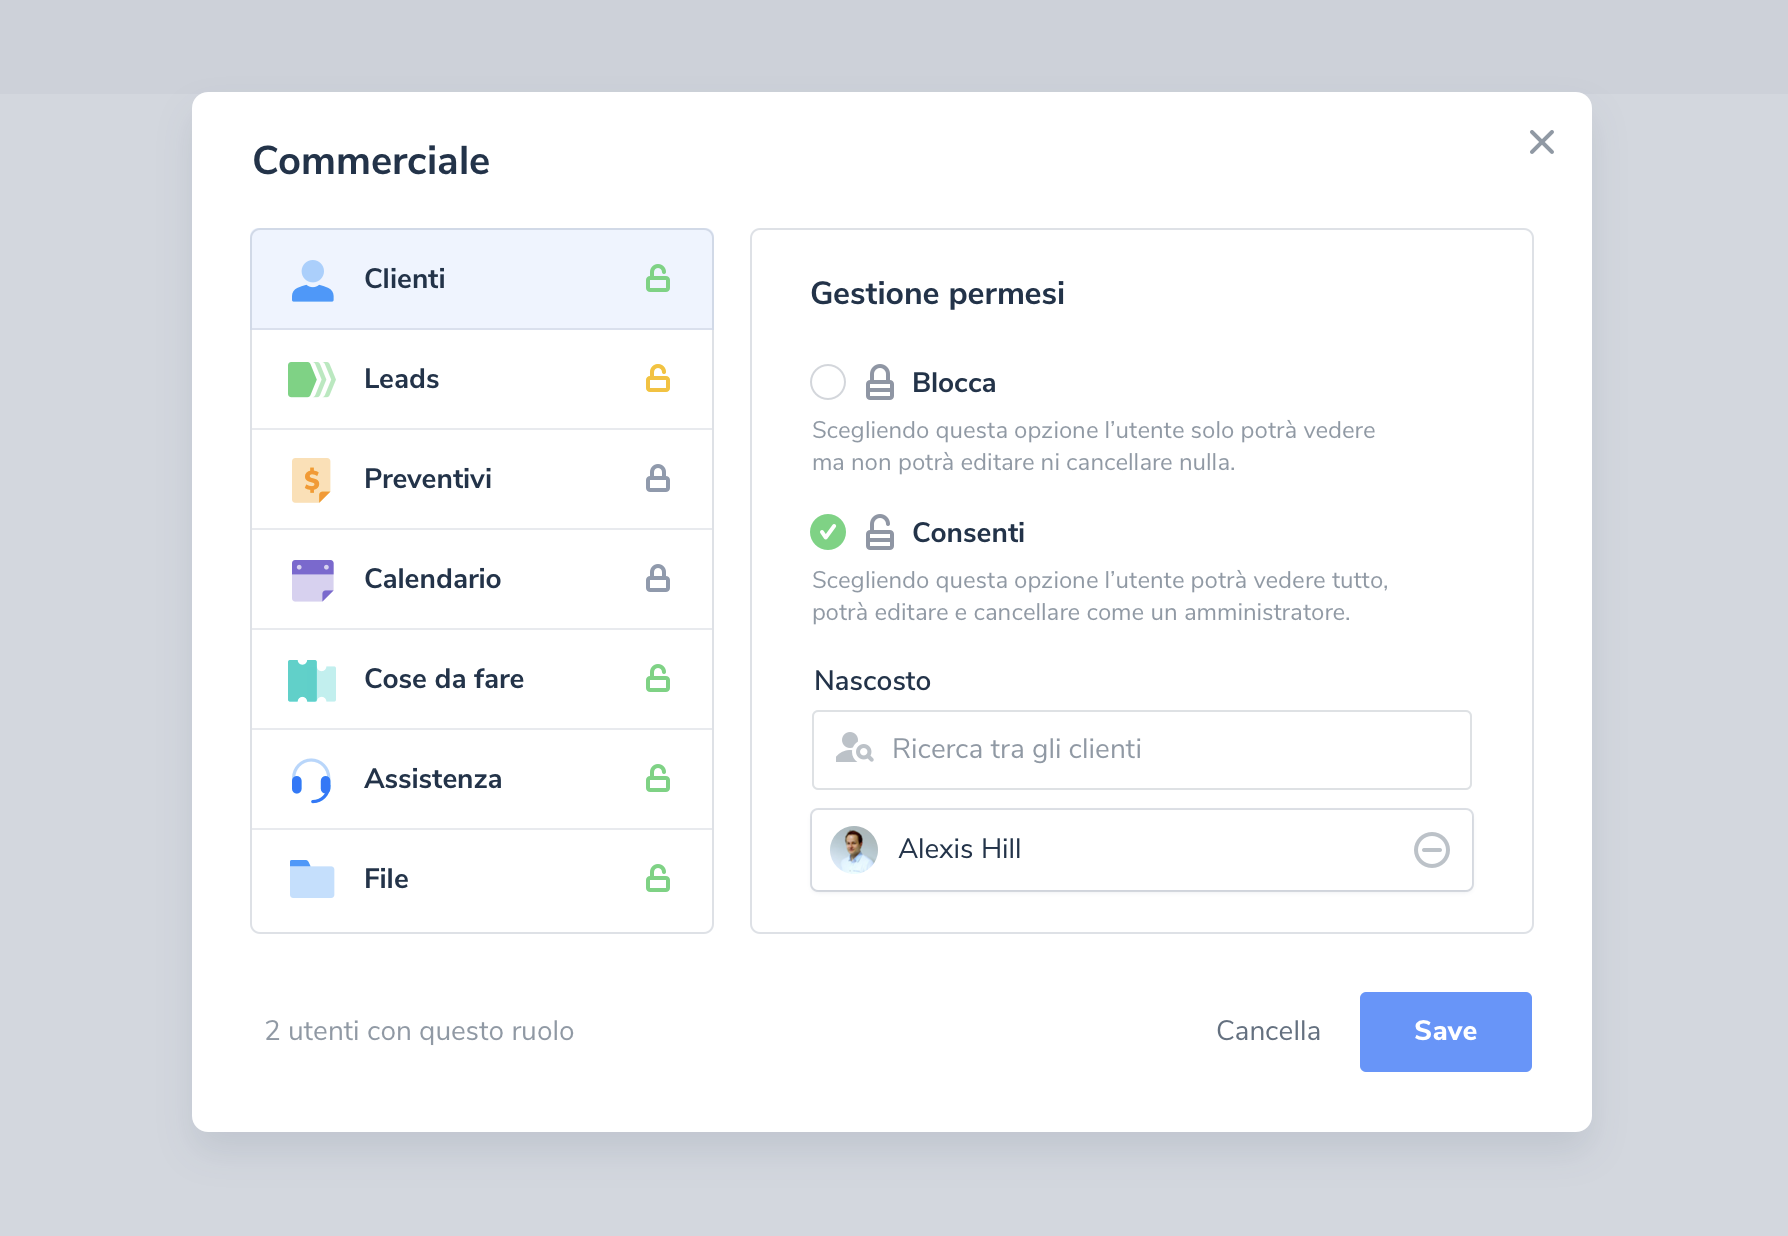Select the Assistenza headset icon
The width and height of the screenshot is (1788, 1236).
pos(312,780)
